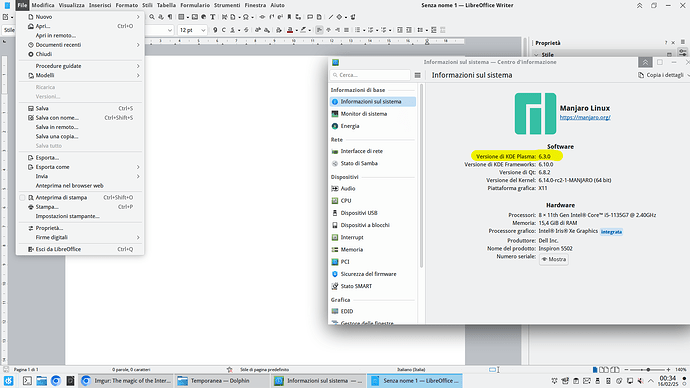Click the strikethrough formatting icon
The height and width of the screenshot is (388, 690).
246,30
